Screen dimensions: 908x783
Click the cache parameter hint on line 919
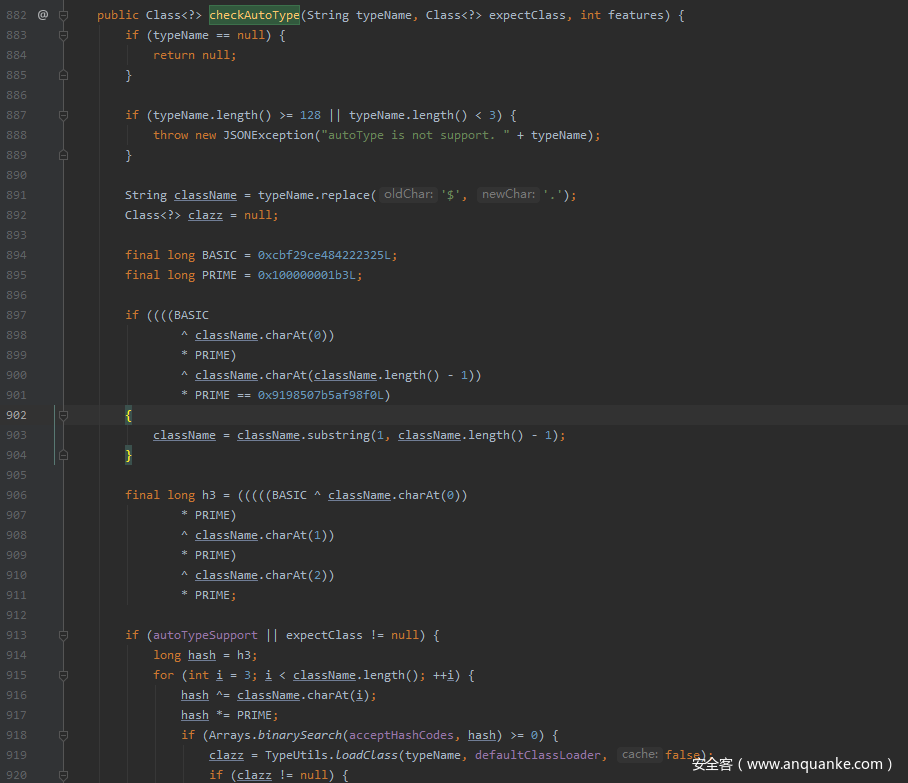[x=639, y=754]
